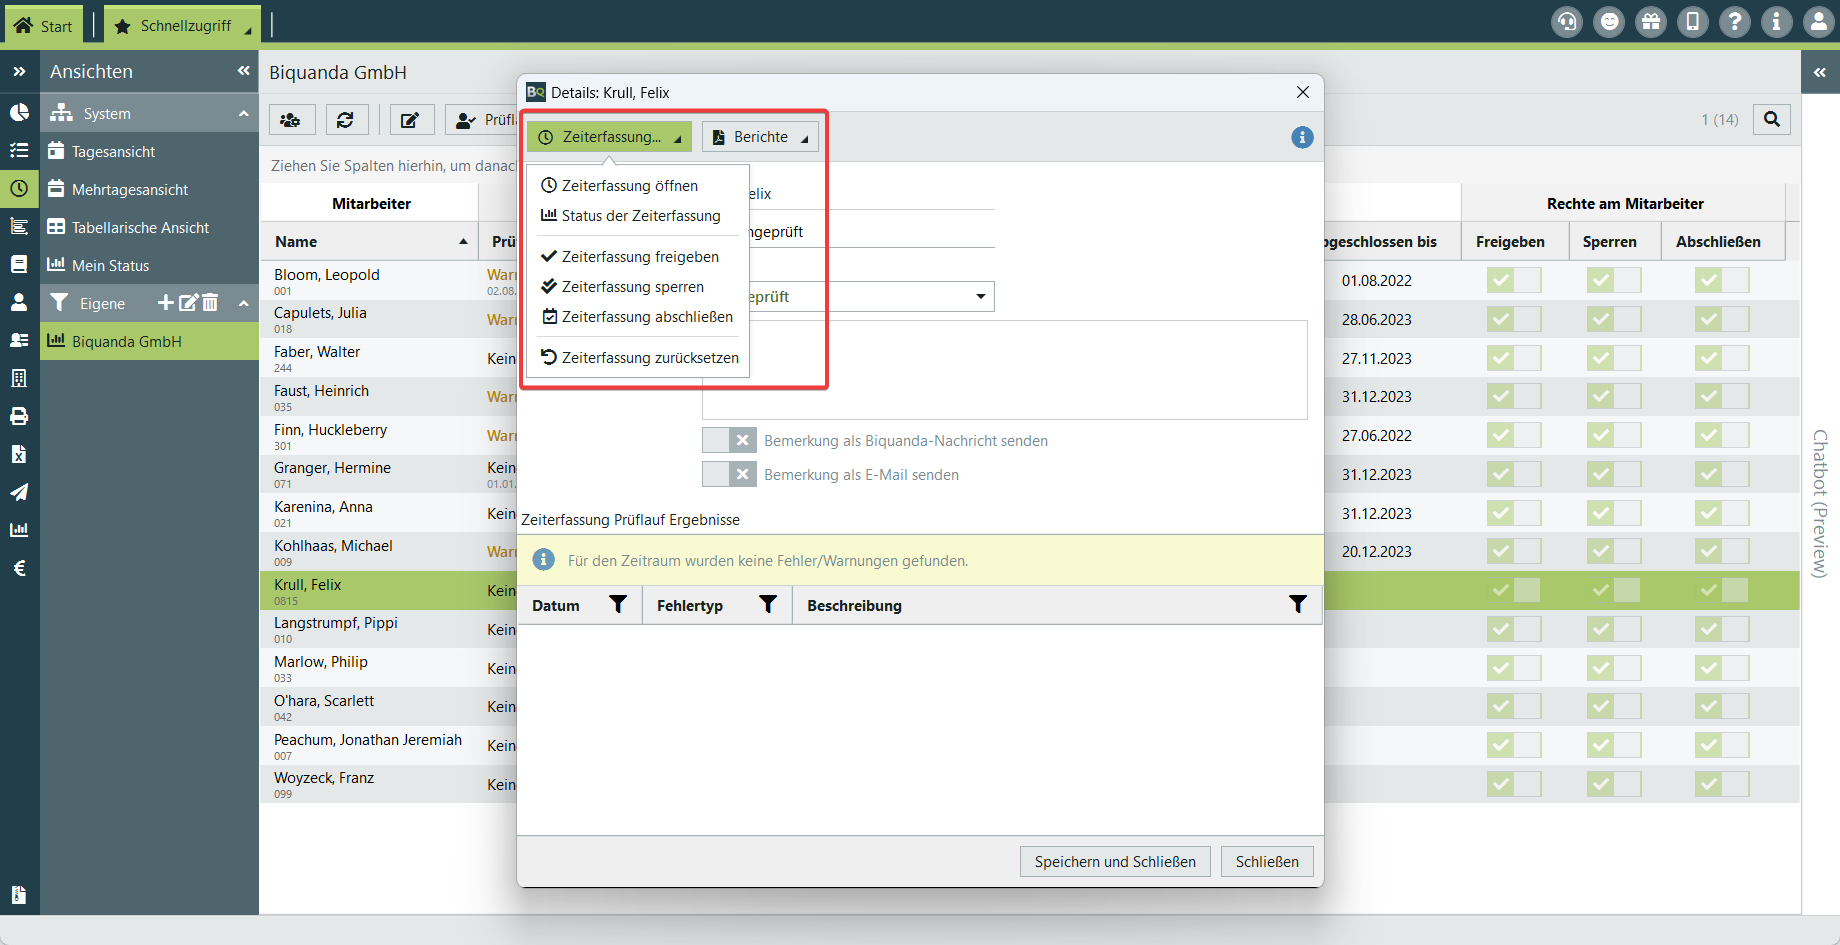The width and height of the screenshot is (1840, 945).
Task: Select Zeiterfassung freigeben menu entry
Action: point(639,257)
